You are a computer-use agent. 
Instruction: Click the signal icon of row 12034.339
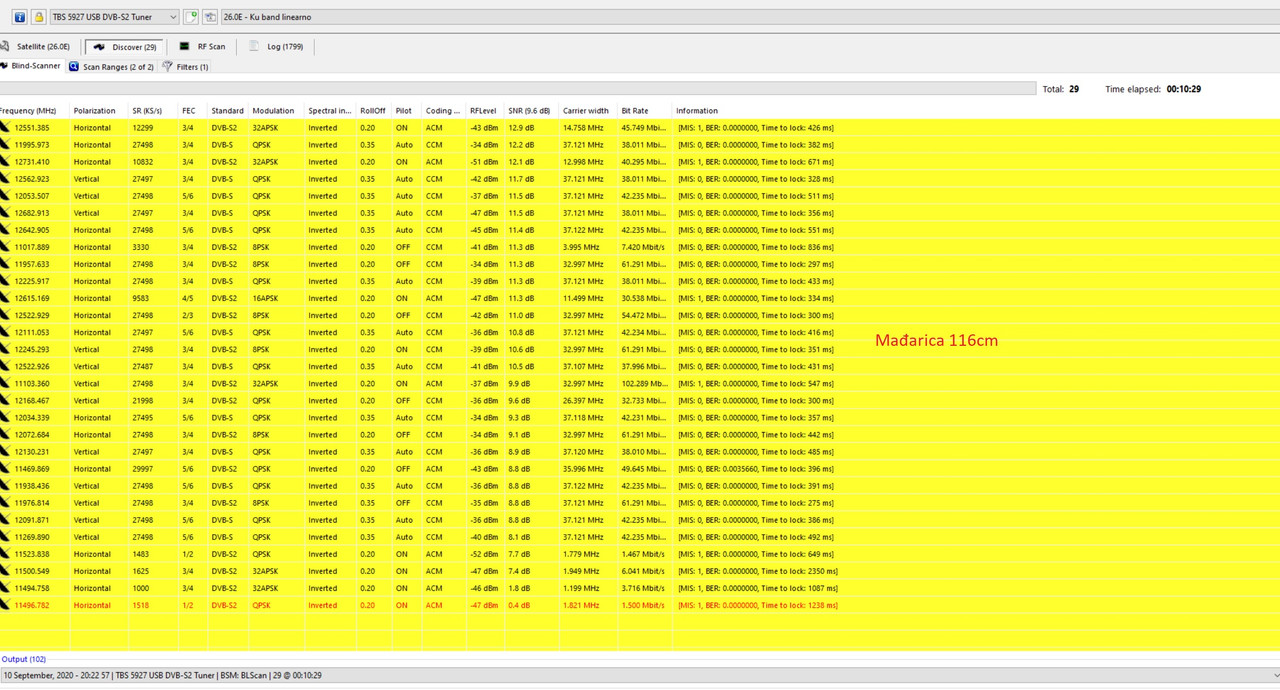pos(5,417)
